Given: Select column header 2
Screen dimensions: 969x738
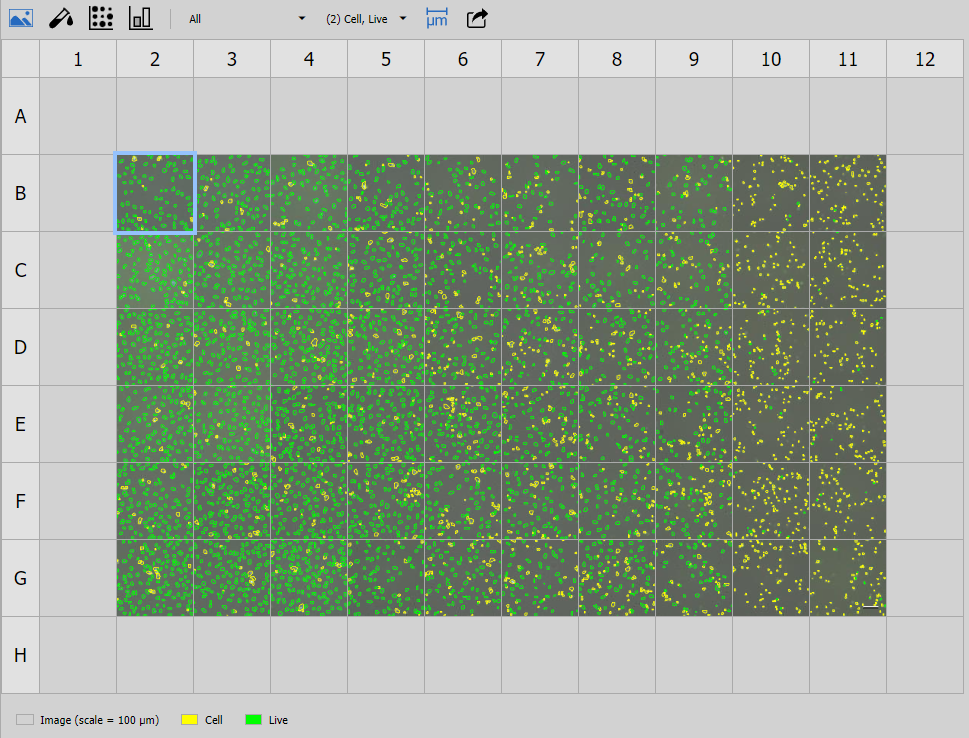Looking at the screenshot, I should [x=155, y=59].
